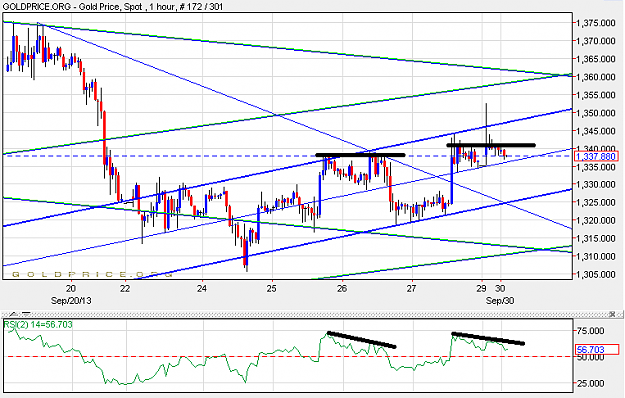
Task: Click the RSI panel move-down arrow icon
Action: (26, 314)
